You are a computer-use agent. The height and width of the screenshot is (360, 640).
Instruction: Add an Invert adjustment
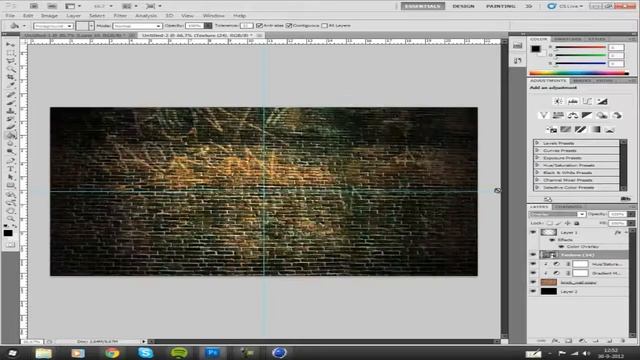click(551, 130)
